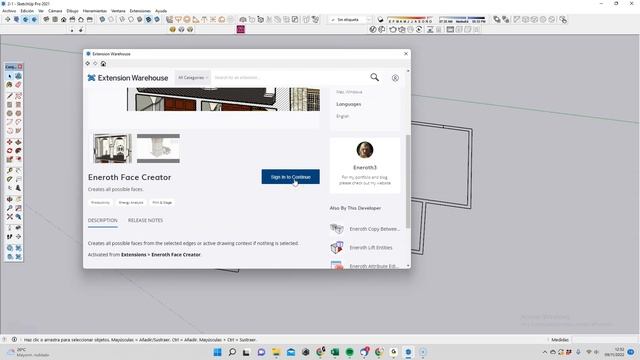
Task: Select the Walk footprints tool
Action: point(9,237)
